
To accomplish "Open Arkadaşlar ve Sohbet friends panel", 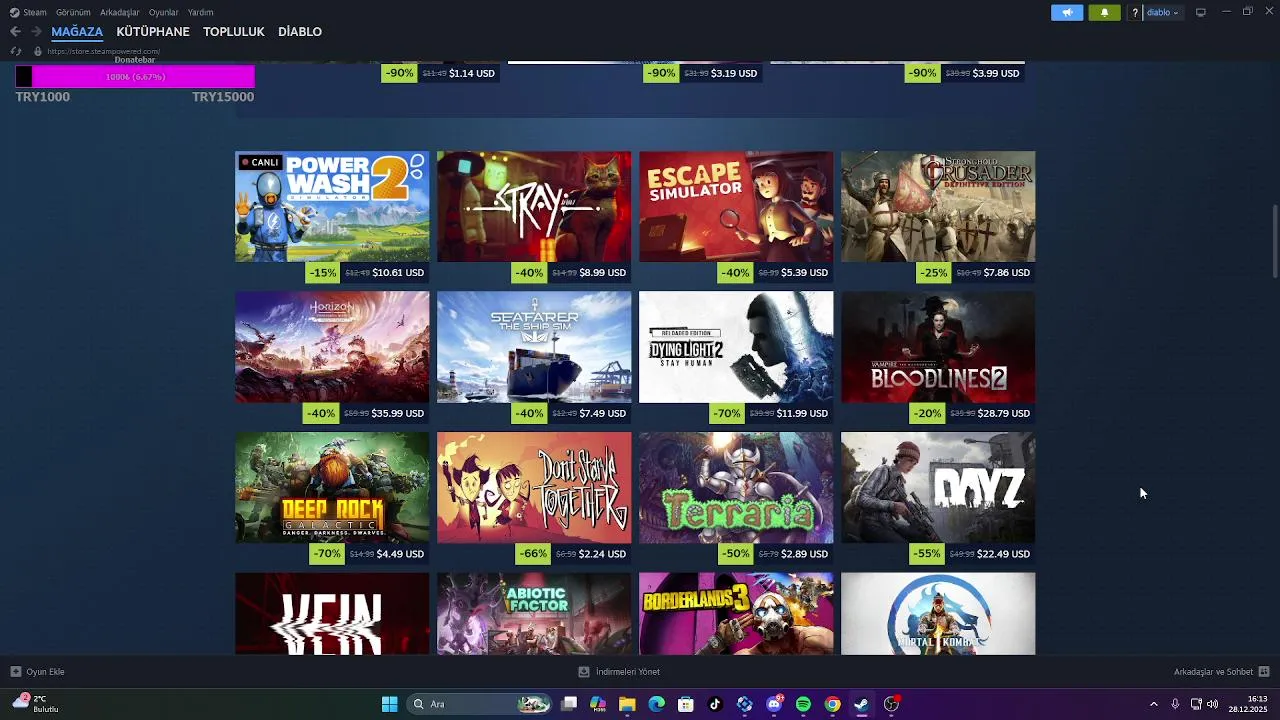I will click(1221, 672).
